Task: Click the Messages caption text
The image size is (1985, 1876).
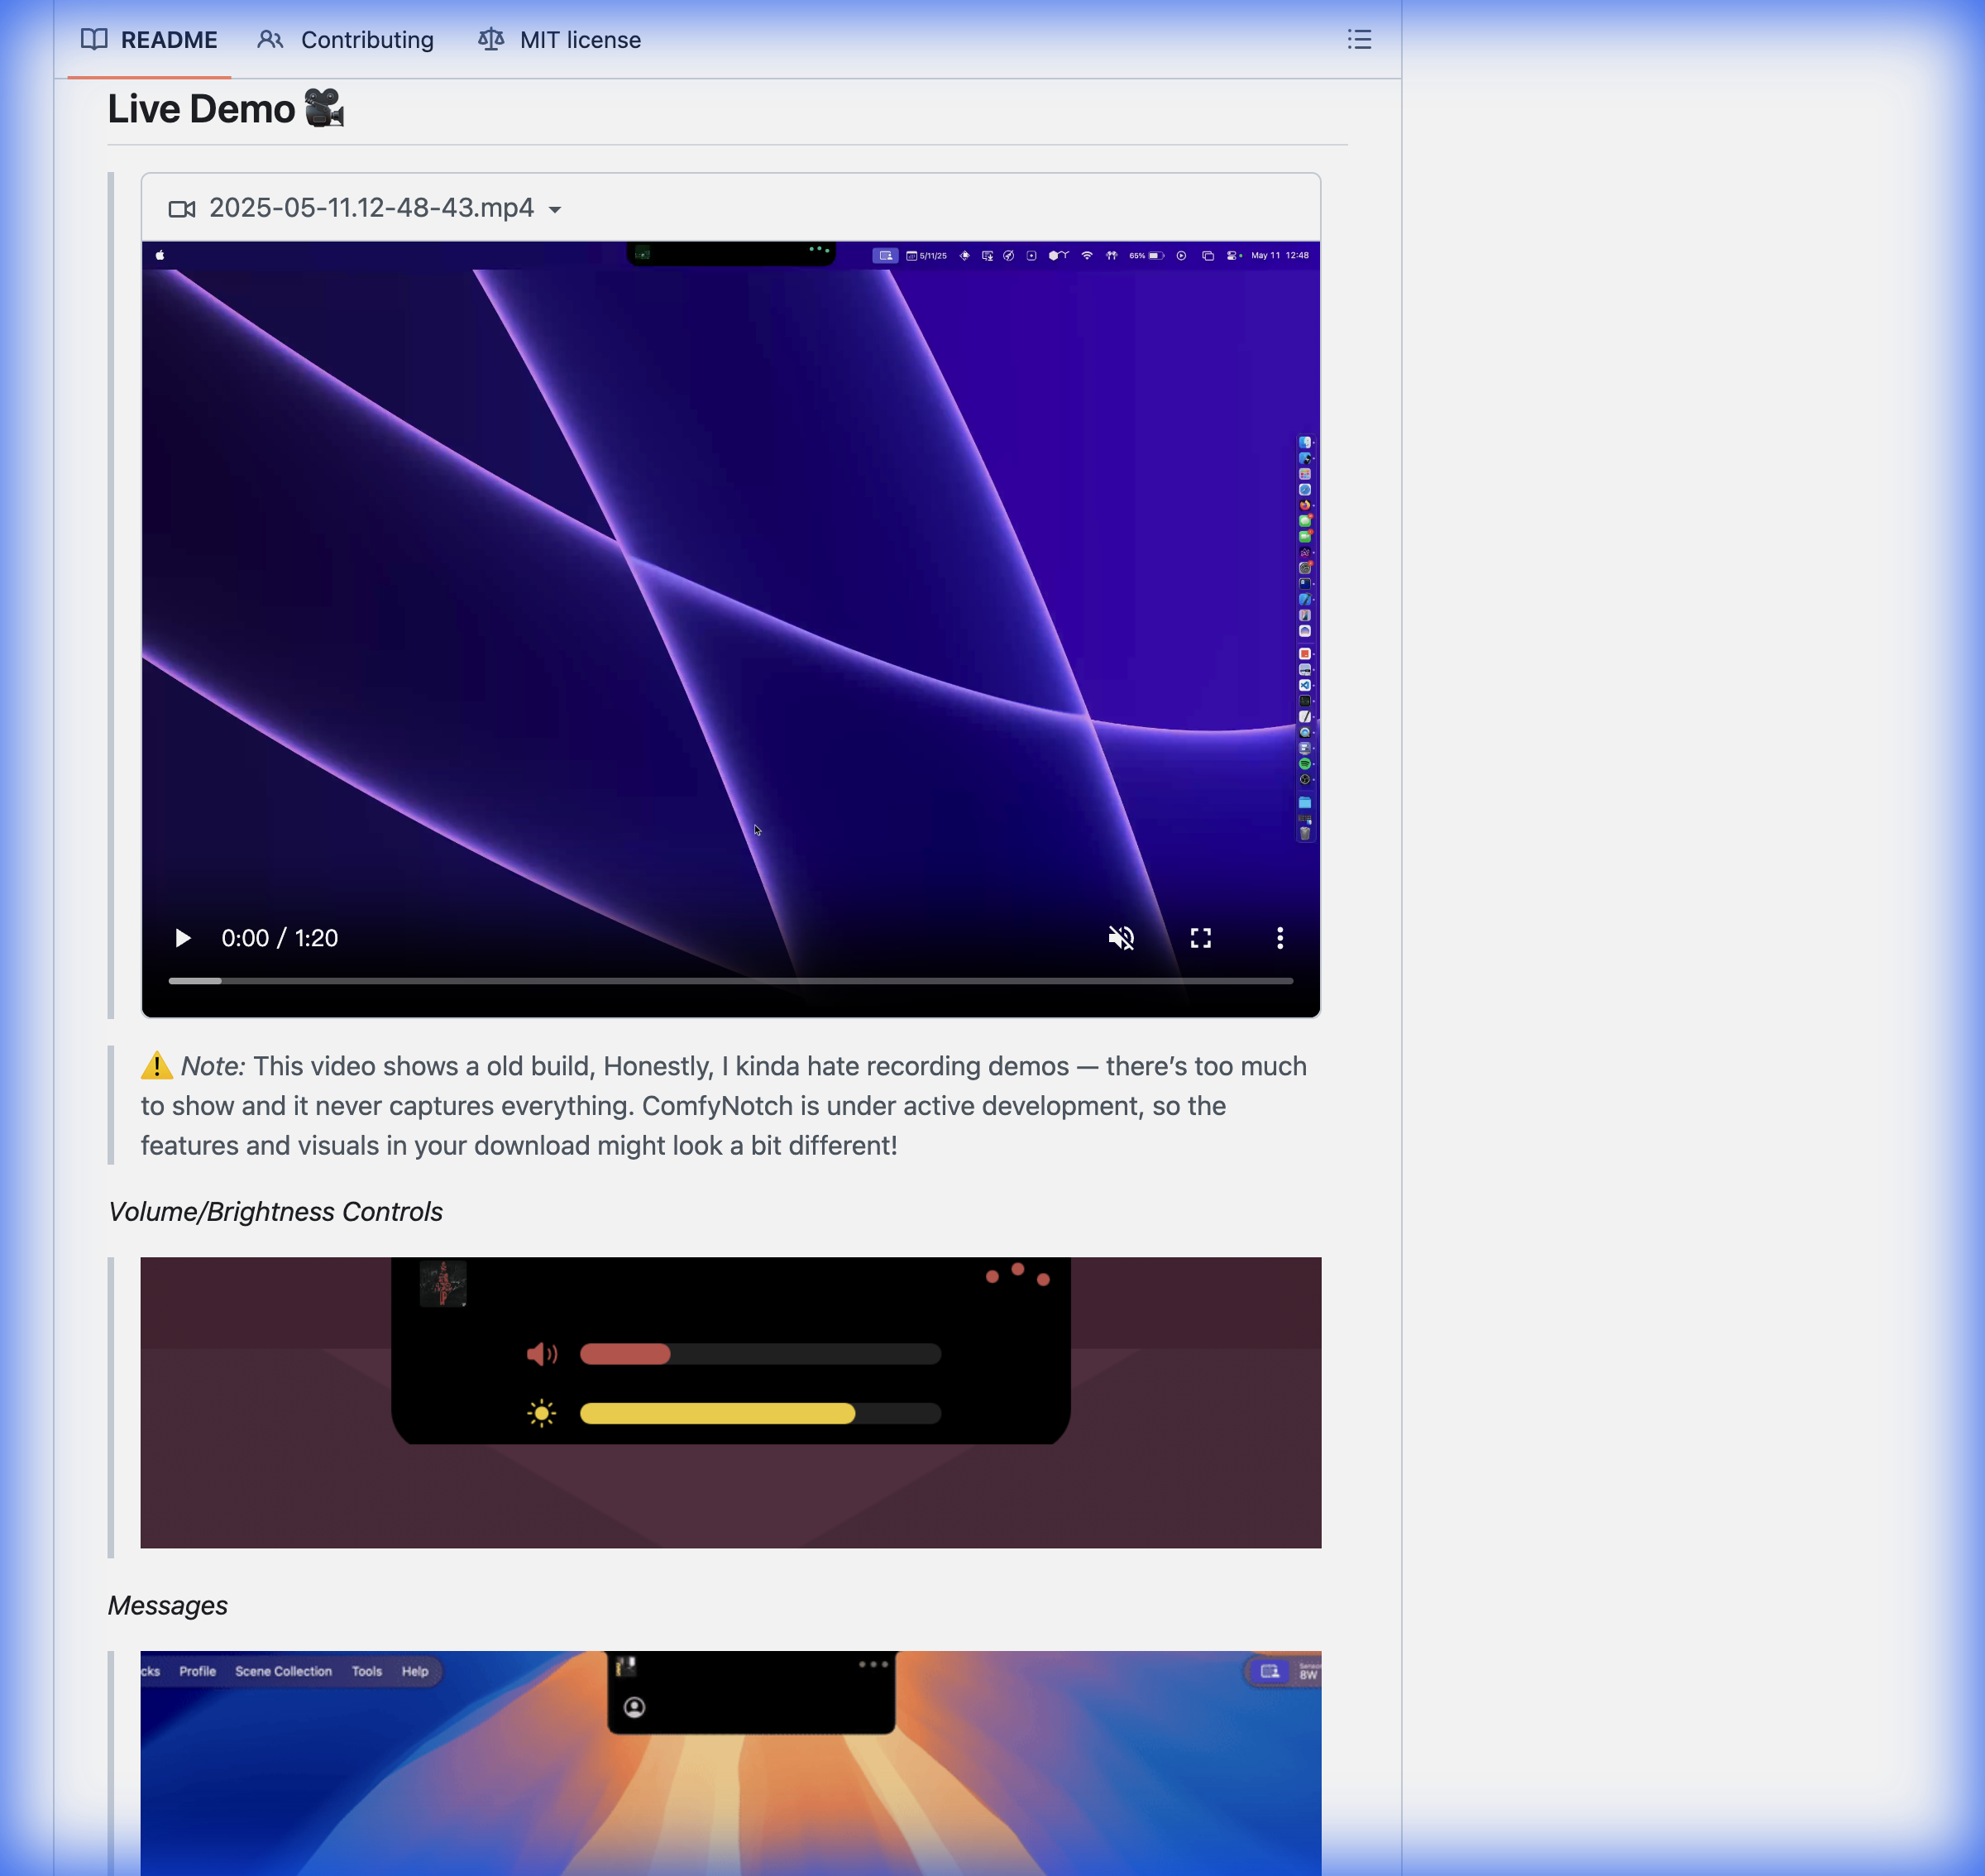Action: pyautogui.click(x=168, y=1605)
